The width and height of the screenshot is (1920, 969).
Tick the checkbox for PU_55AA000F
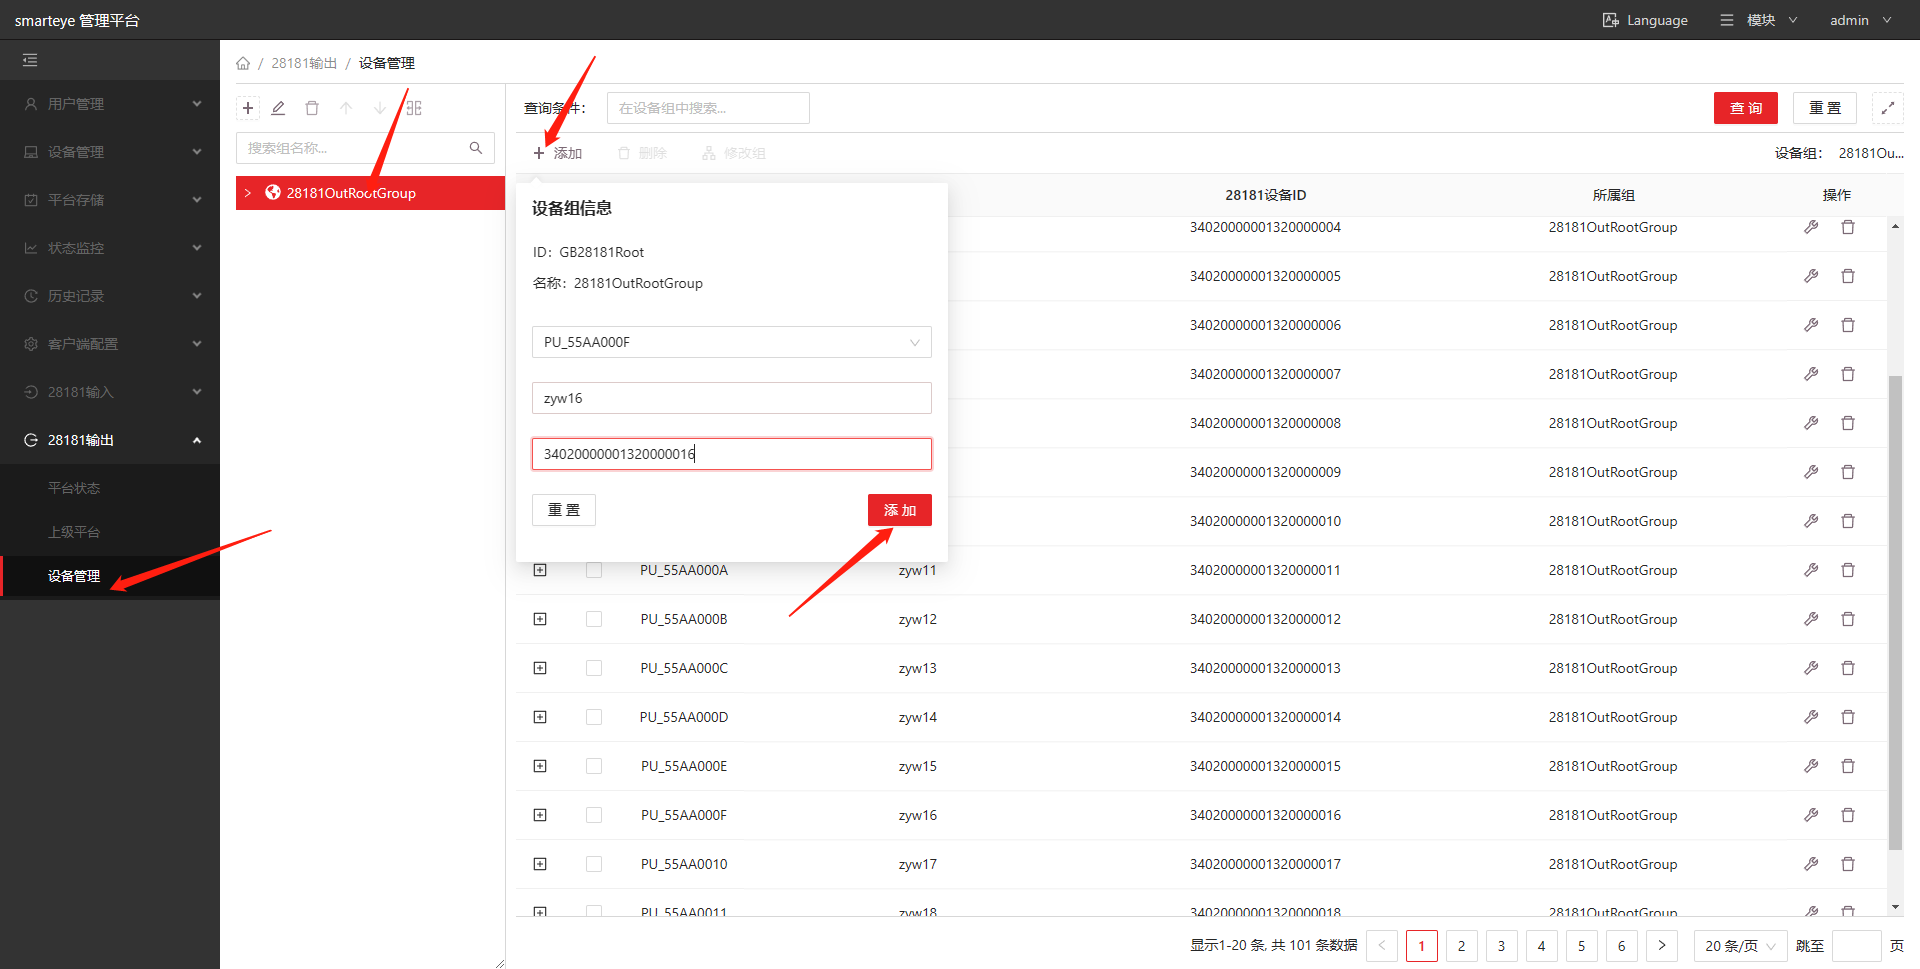(x=594, y=815)
